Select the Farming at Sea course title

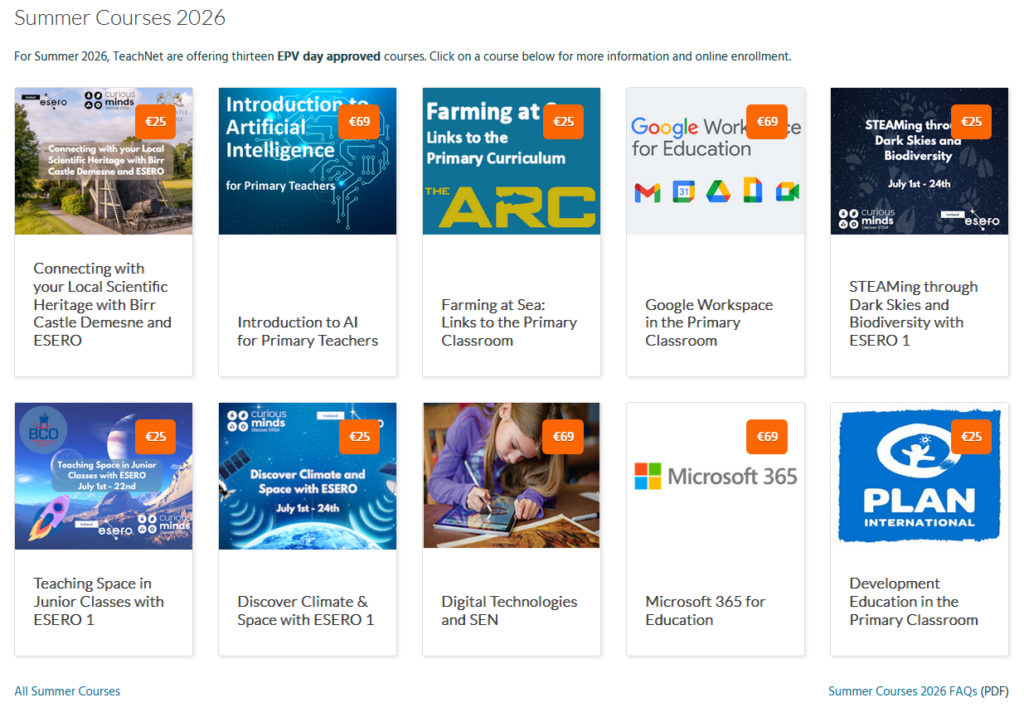pyautogui.click(x=502, y=322)
